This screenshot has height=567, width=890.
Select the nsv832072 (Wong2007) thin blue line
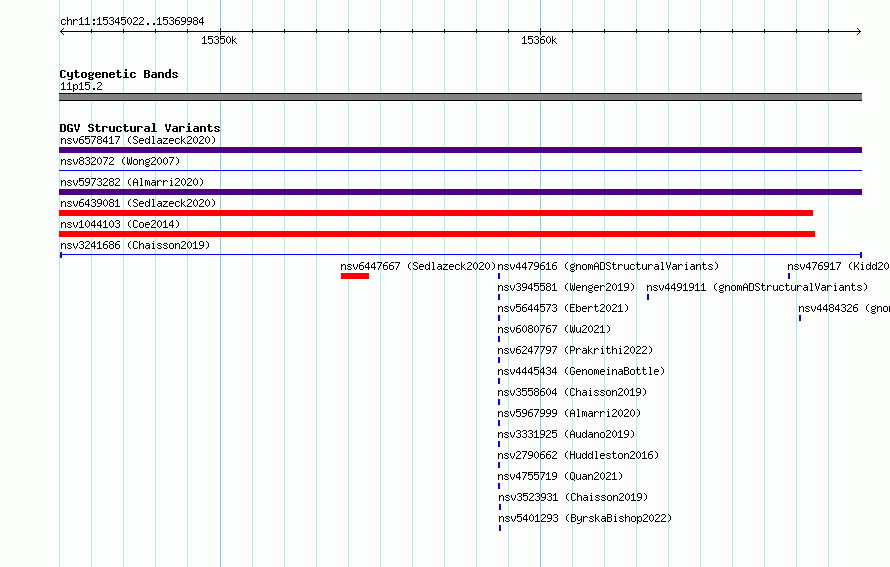click(x=460, y=170)
